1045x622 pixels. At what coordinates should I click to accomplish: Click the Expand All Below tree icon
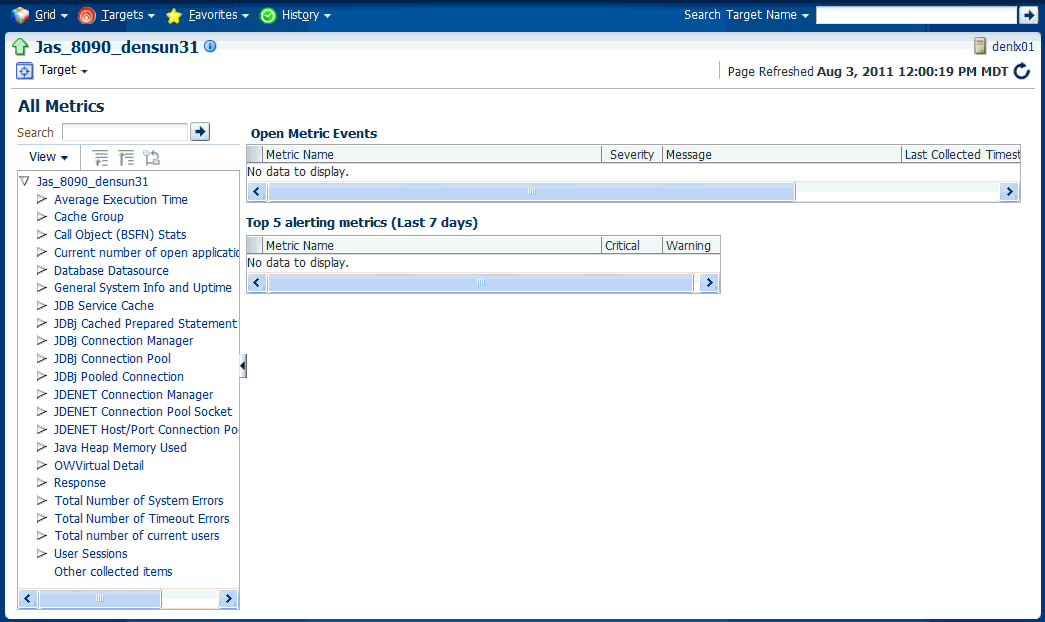coord(100,158)
